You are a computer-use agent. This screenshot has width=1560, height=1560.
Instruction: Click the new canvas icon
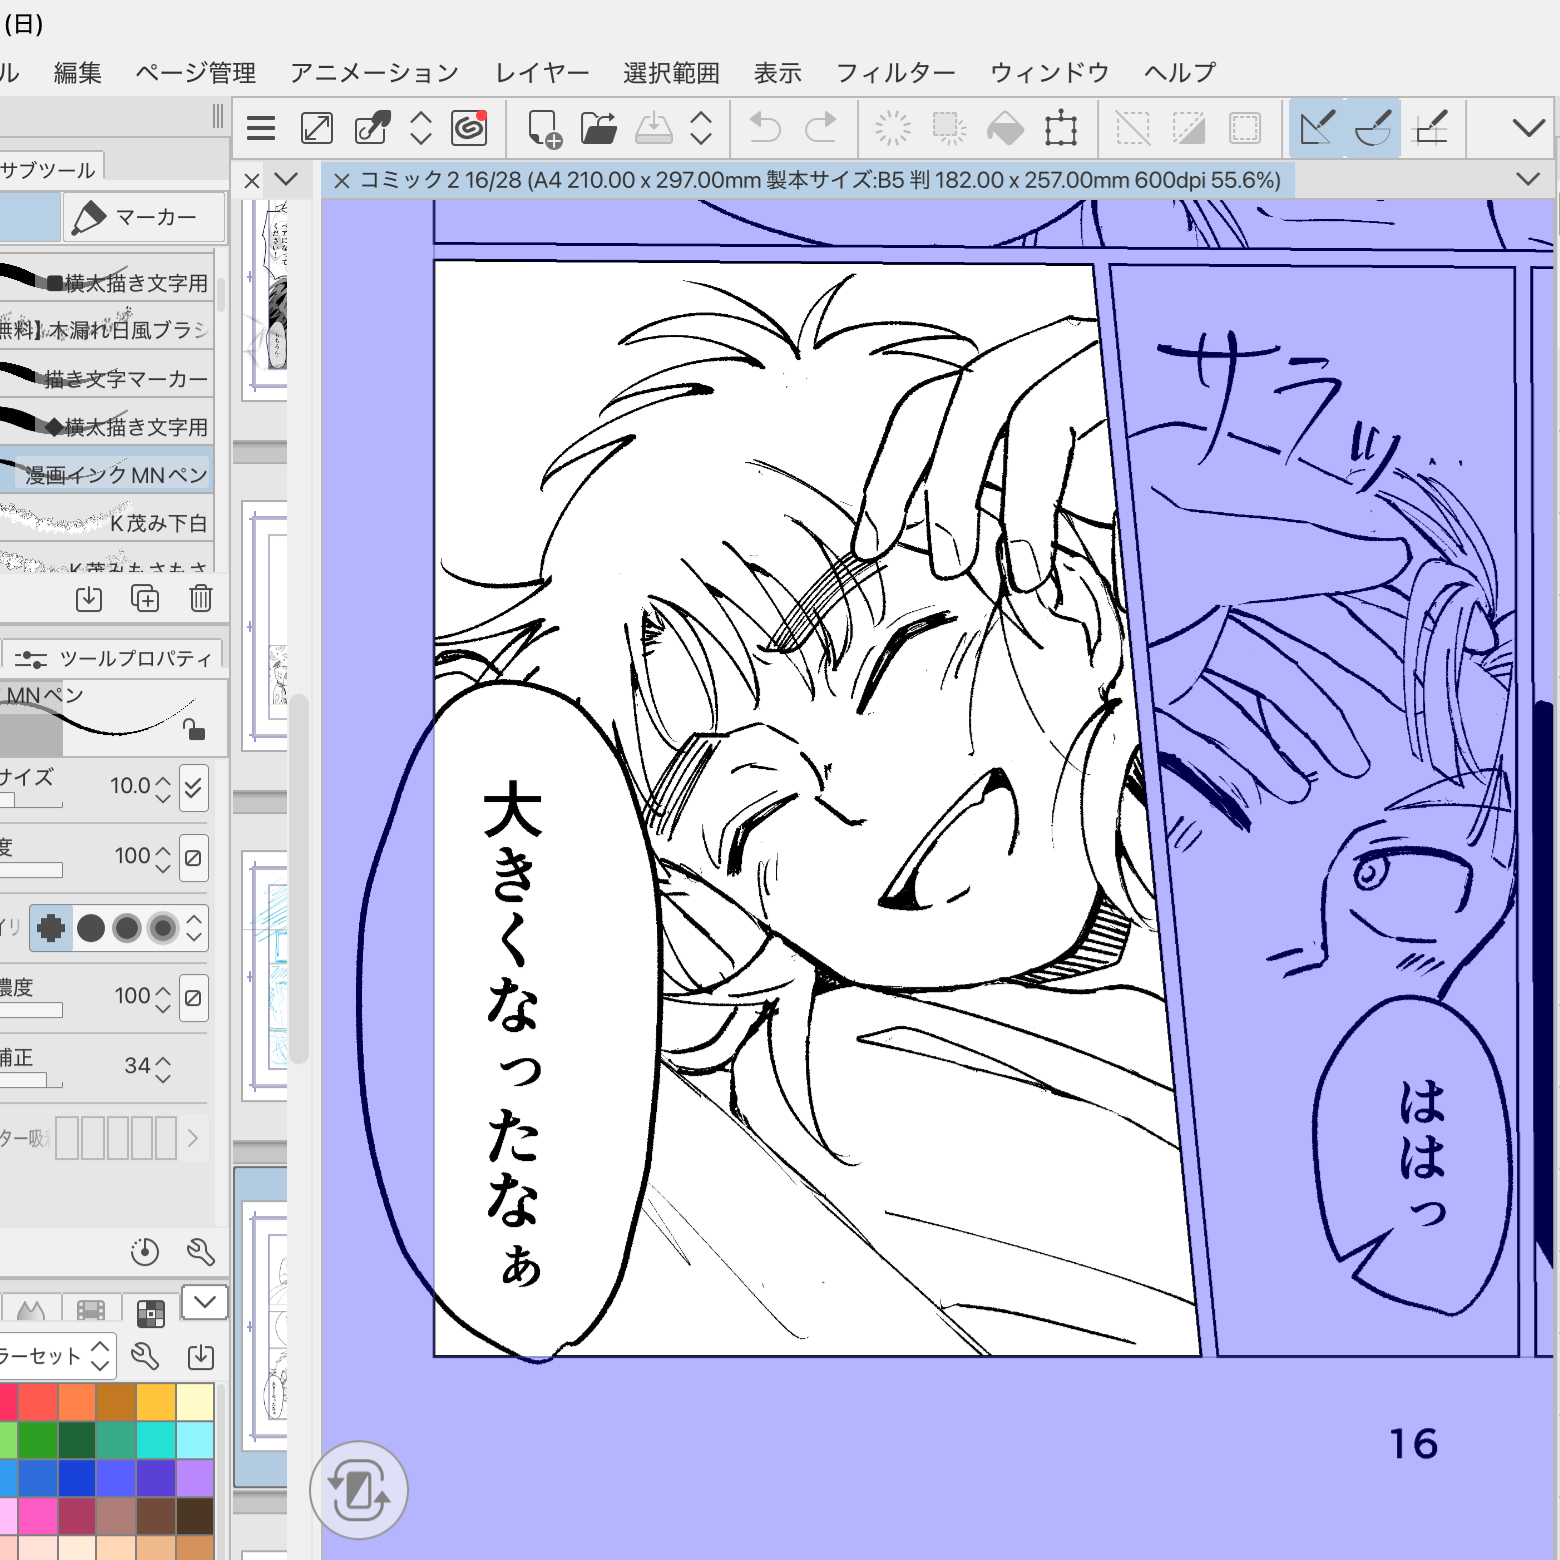(544, 128)
